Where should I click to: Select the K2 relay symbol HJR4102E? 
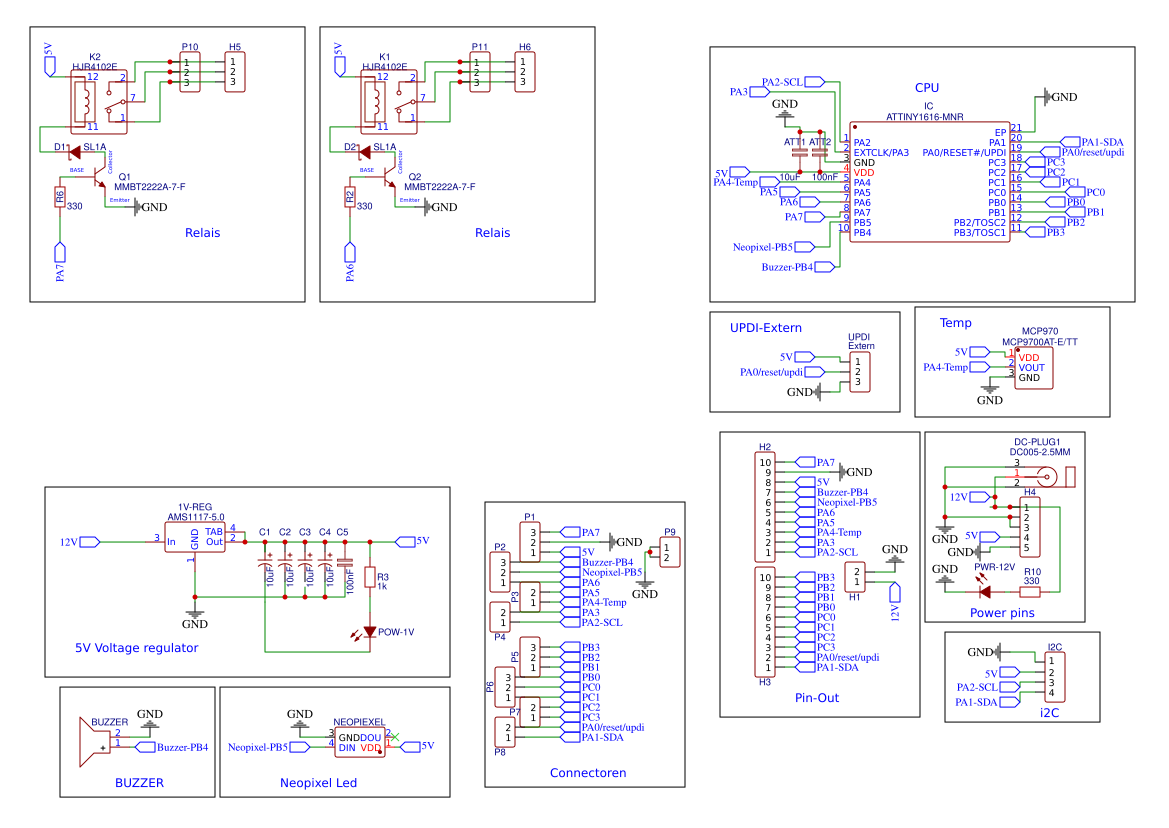click(99, 102)
